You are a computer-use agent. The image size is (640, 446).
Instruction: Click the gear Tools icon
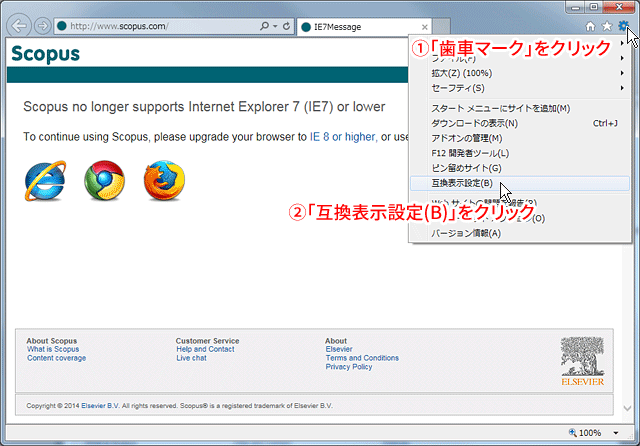click(623, 26)
